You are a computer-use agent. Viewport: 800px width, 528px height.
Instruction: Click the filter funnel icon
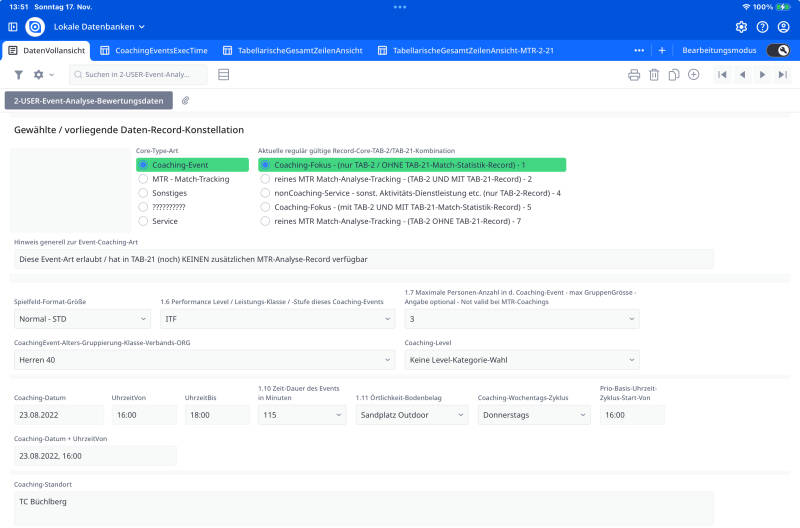tap(18, 75)
